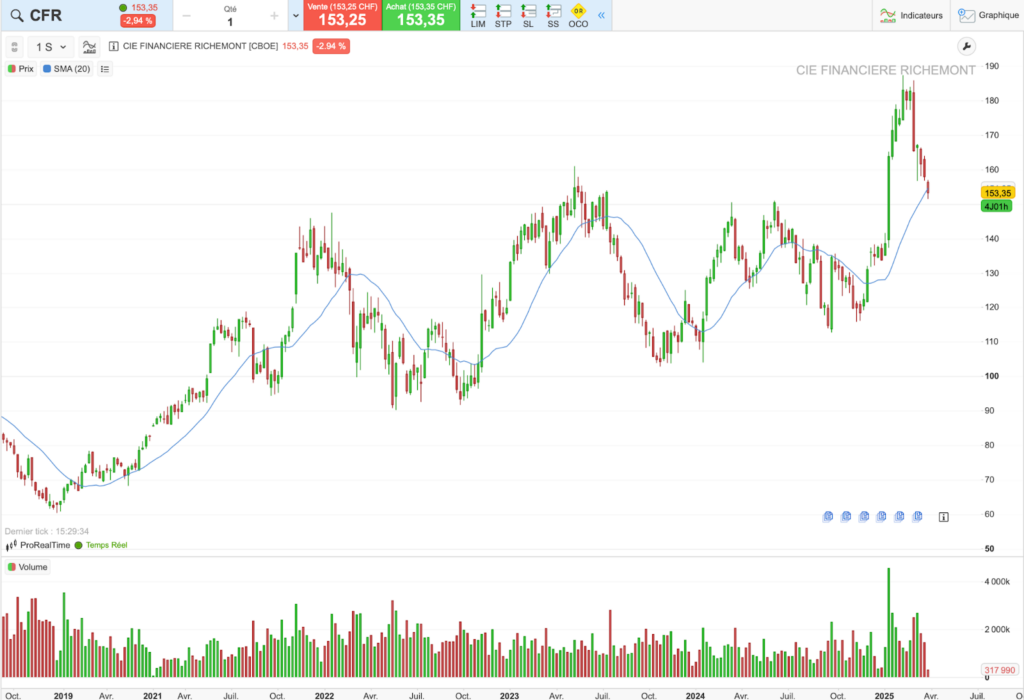Expand the quantity dropdown arrow
The width and height of the screenshot is (1024, 700).
click(296, 16)
